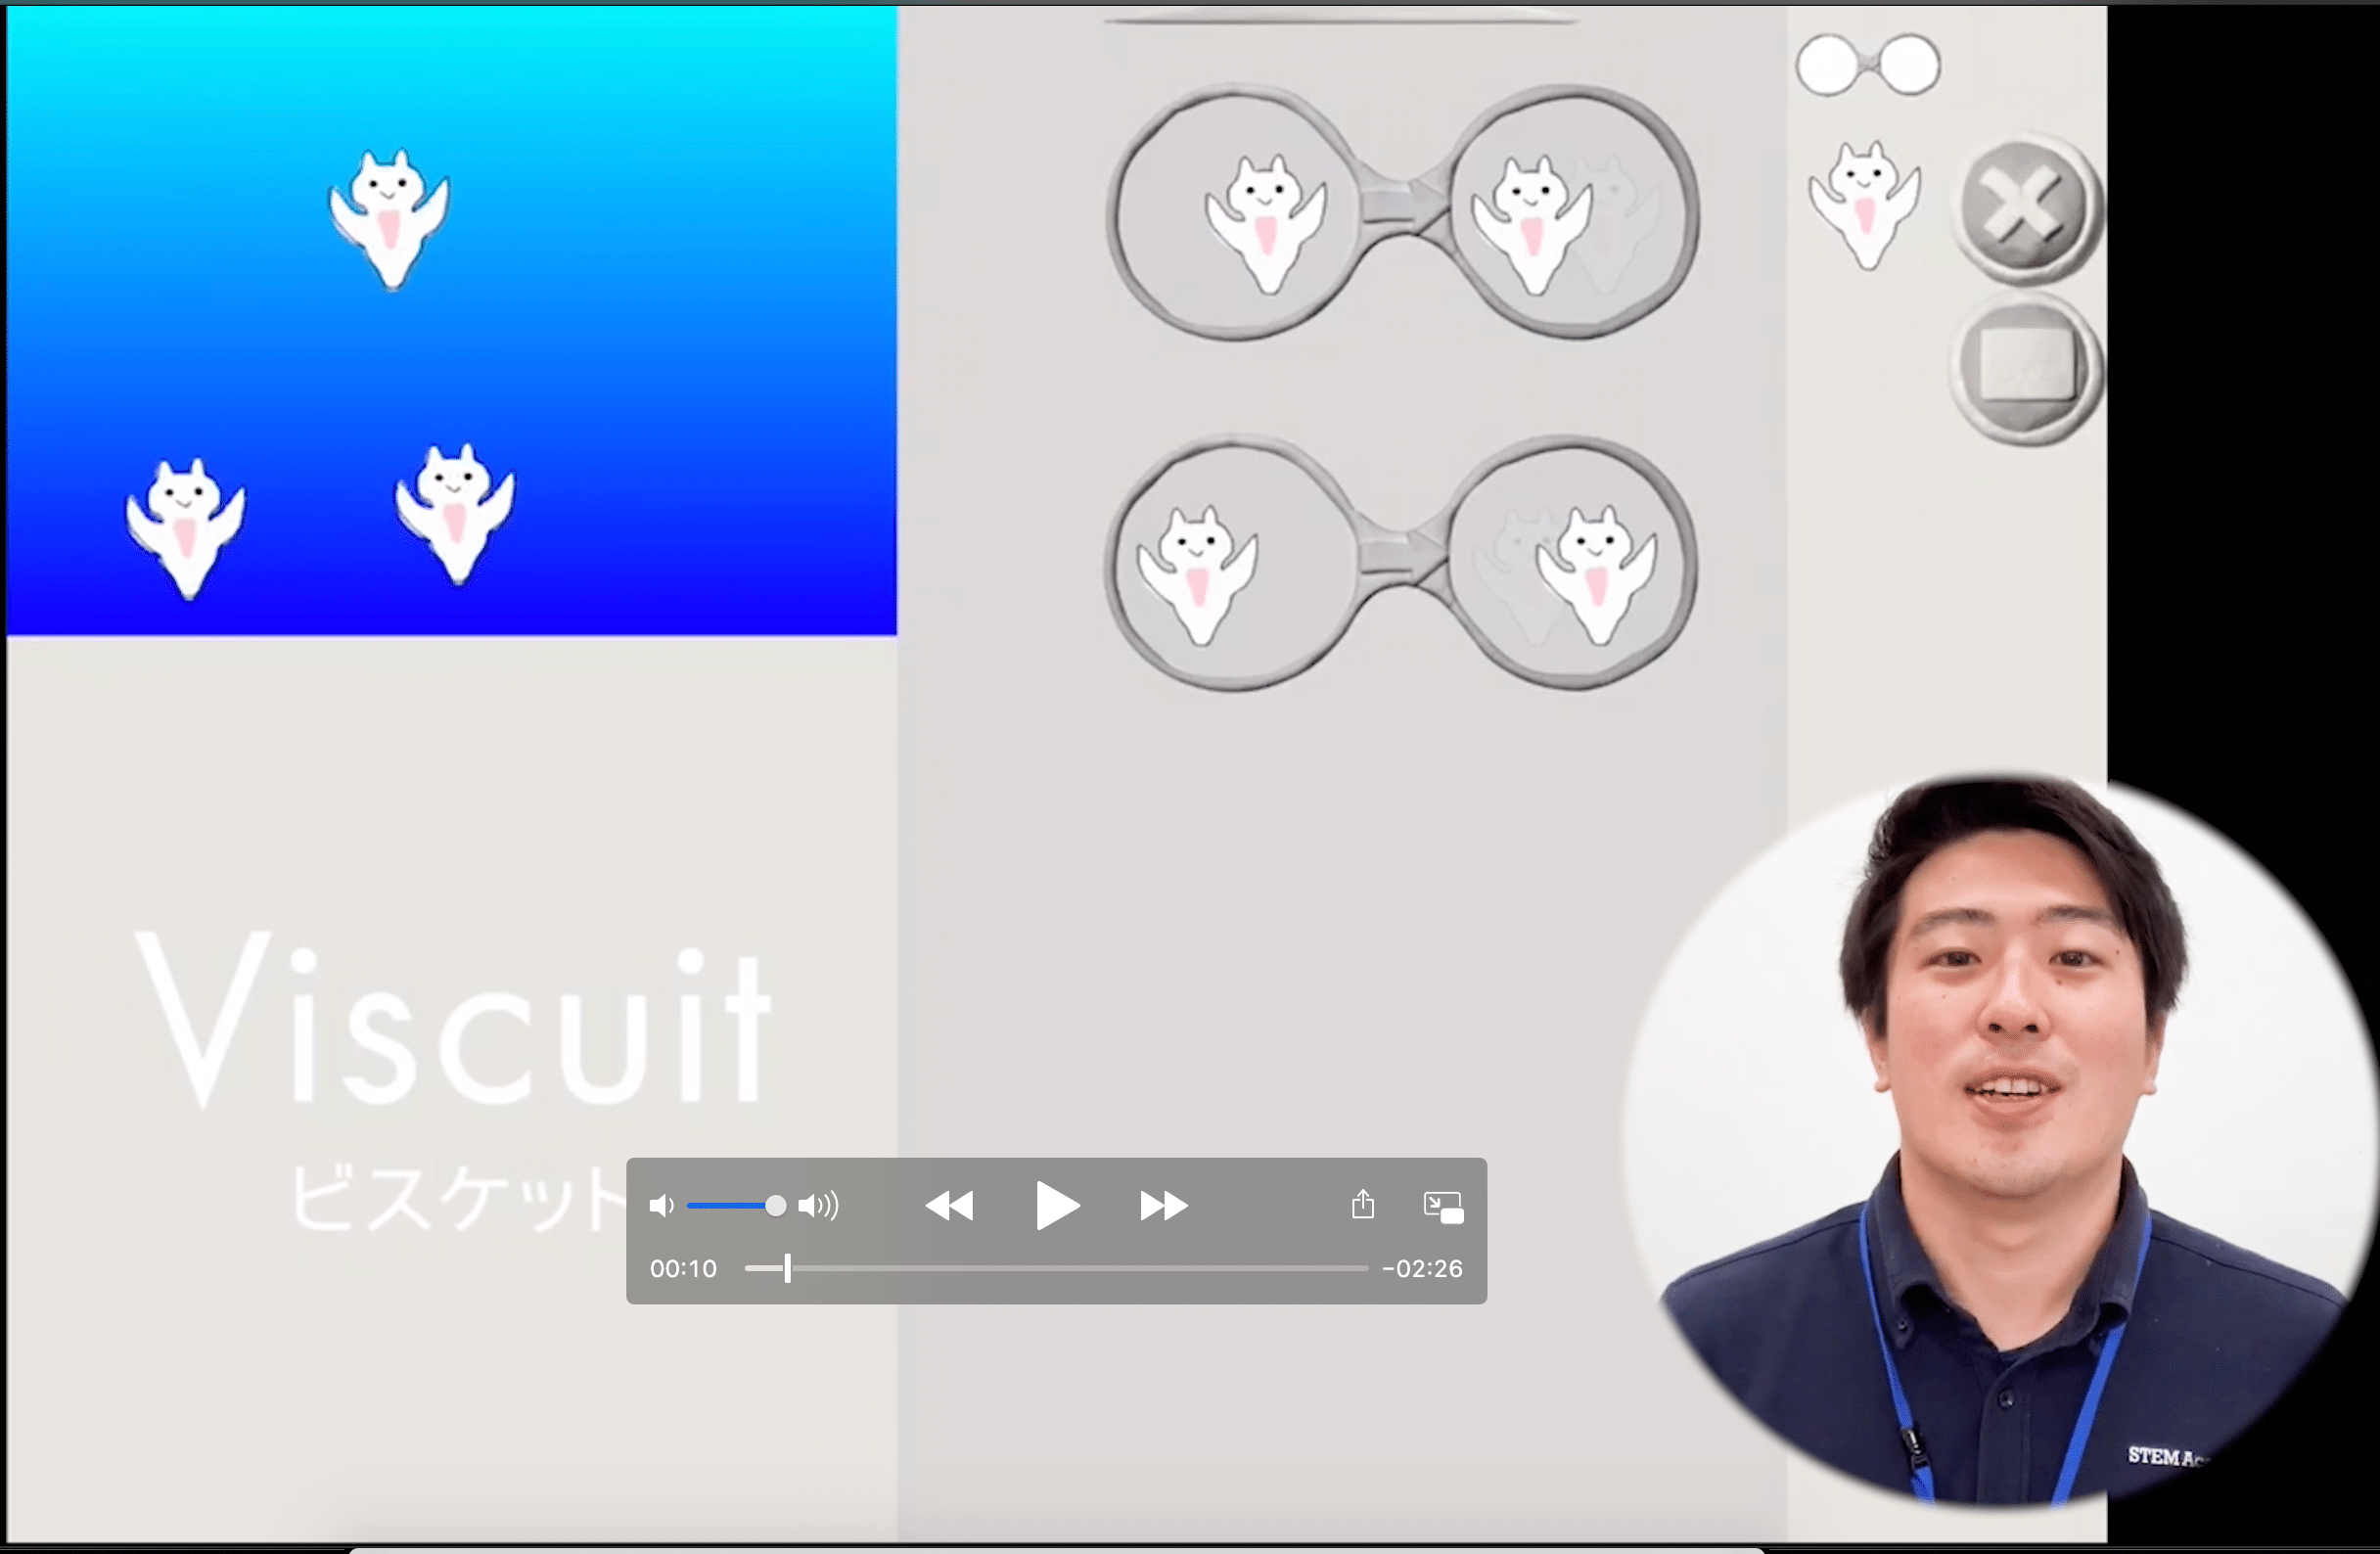Select the cat sprite in parts palette
The height and width of the screenshot is (1554, 2380).
1864,205
